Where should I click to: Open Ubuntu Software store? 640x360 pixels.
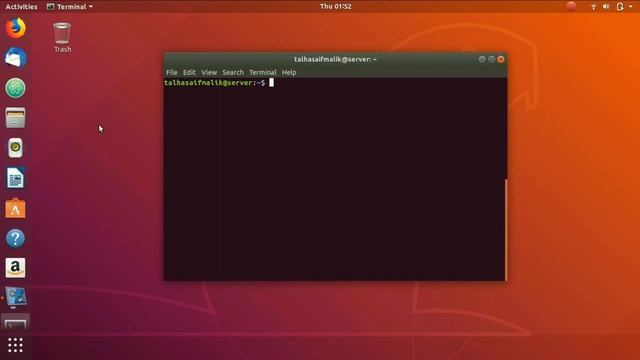(x=16, y=208)
